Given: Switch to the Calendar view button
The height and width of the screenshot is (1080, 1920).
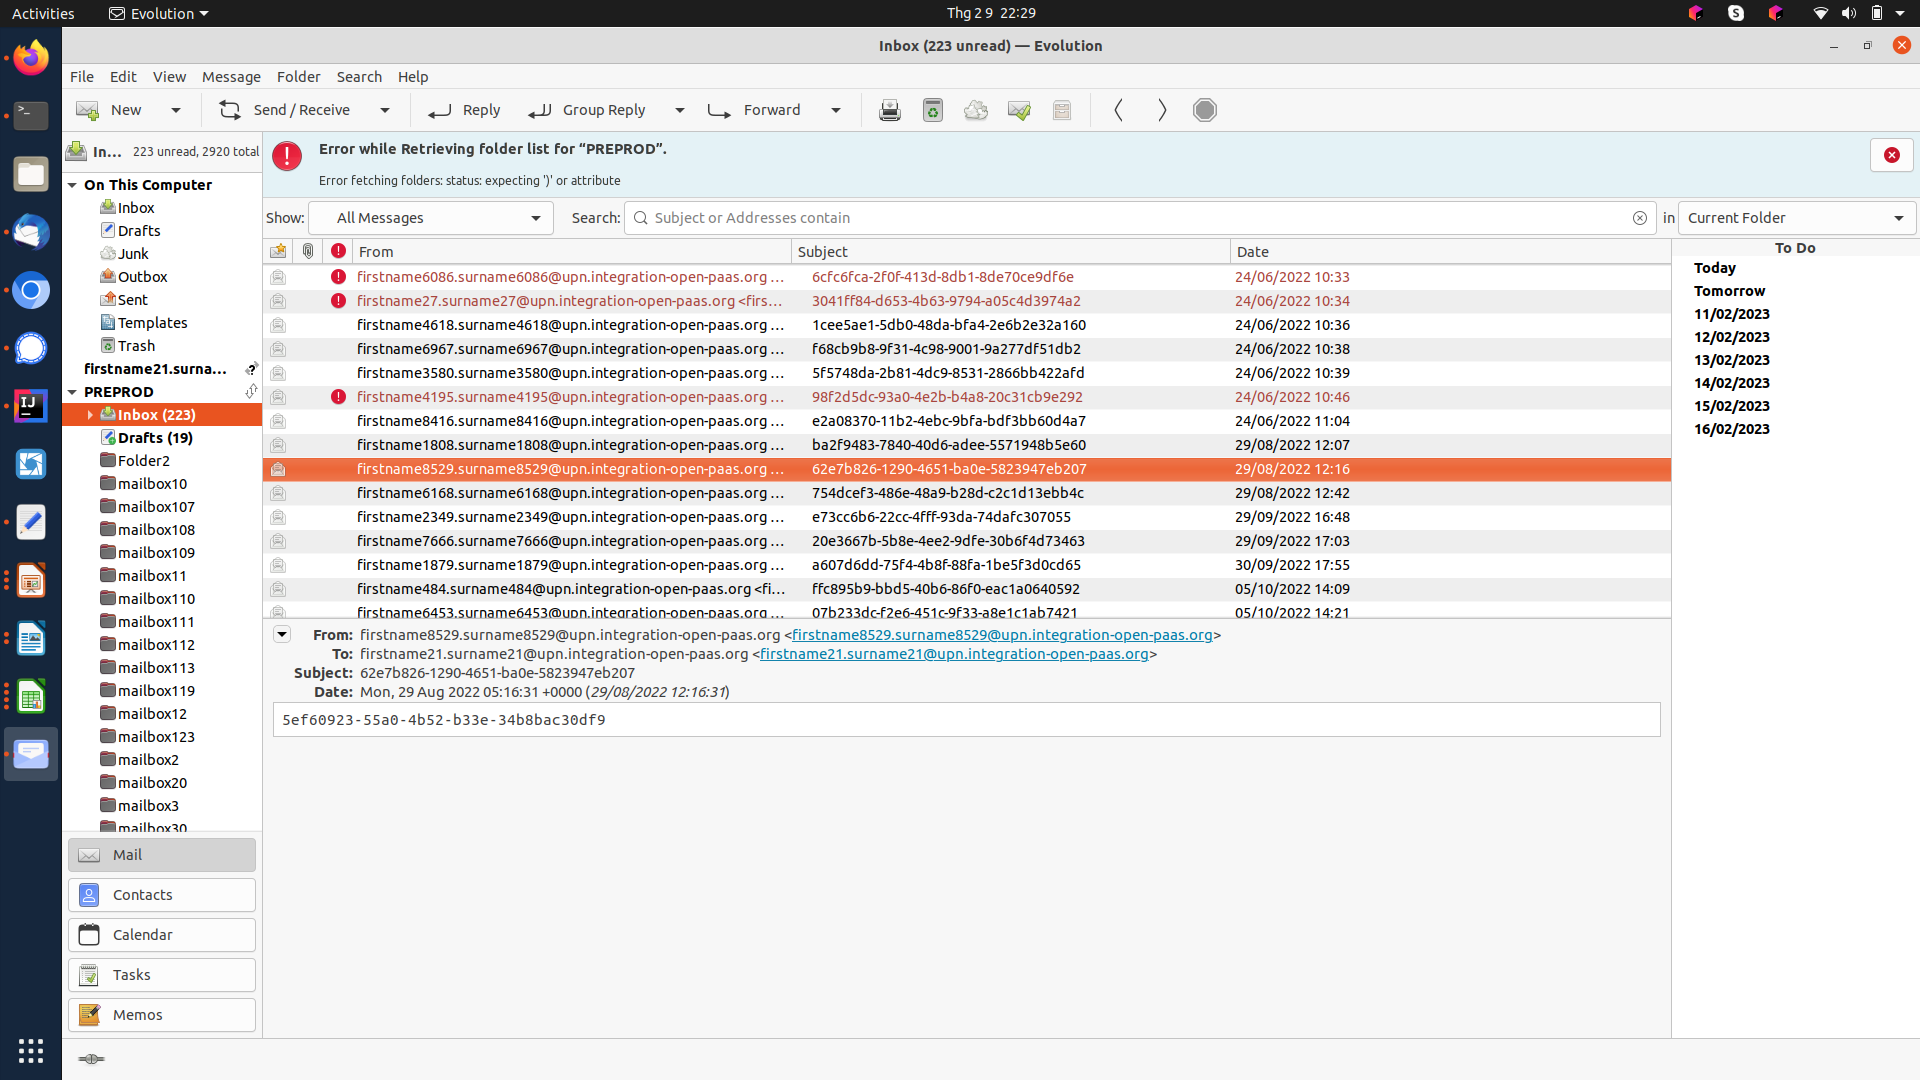Looking at the screenshot, I should click(x=162, y=935).
